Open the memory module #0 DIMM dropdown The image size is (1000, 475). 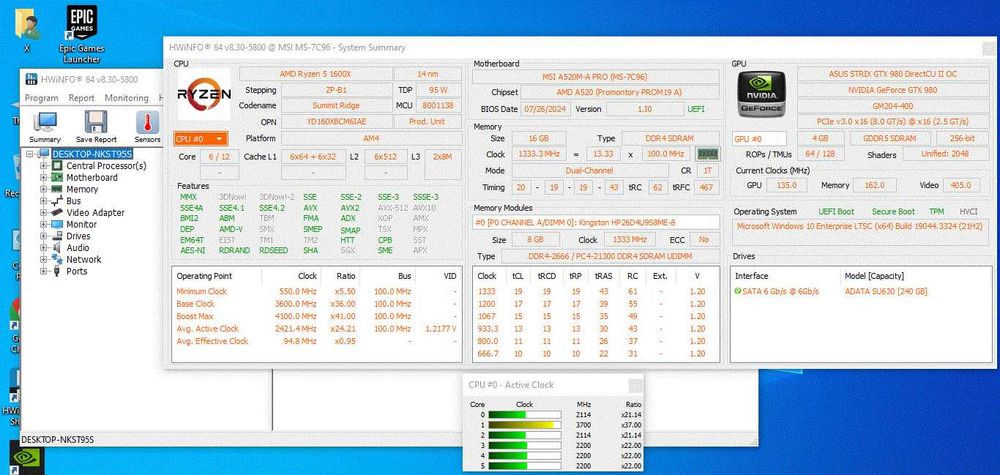[x=596, y=222]
